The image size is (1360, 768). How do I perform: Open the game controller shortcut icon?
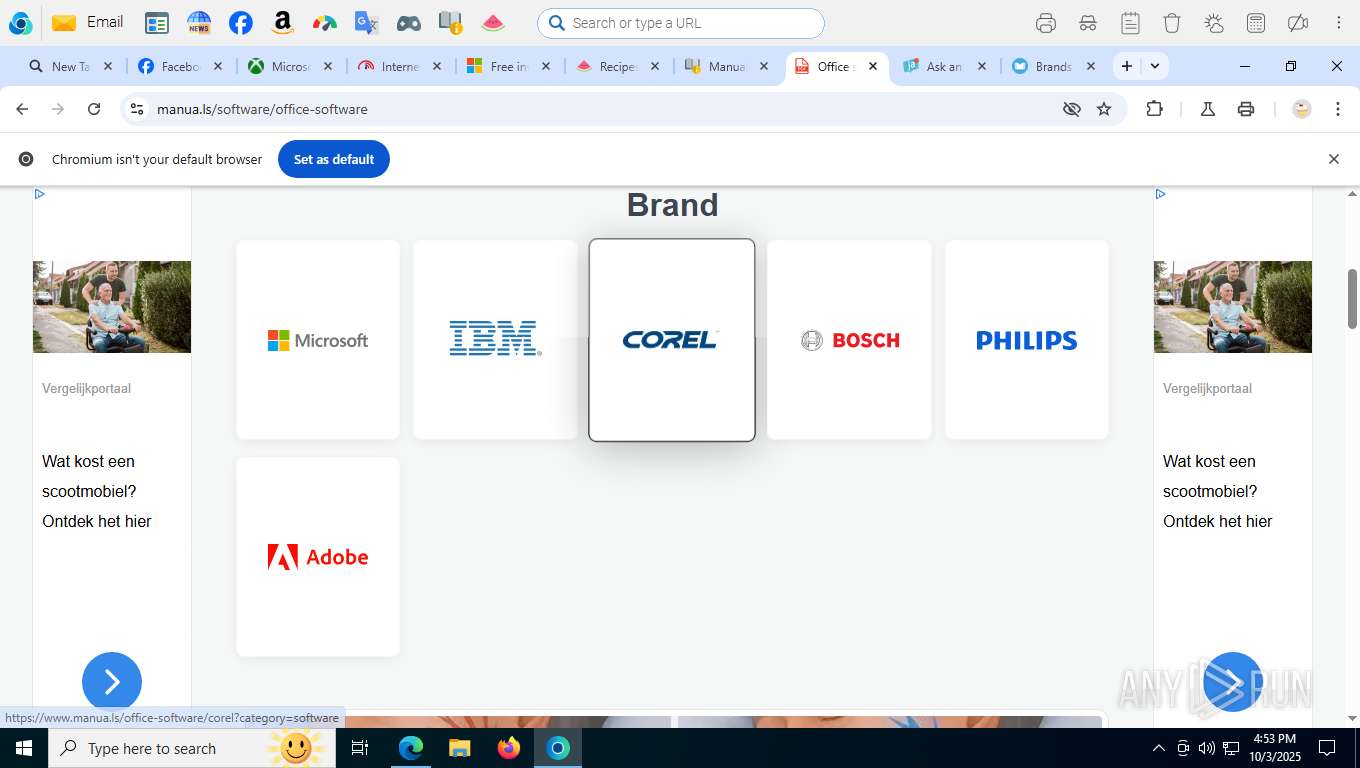[x=408, y=23]
